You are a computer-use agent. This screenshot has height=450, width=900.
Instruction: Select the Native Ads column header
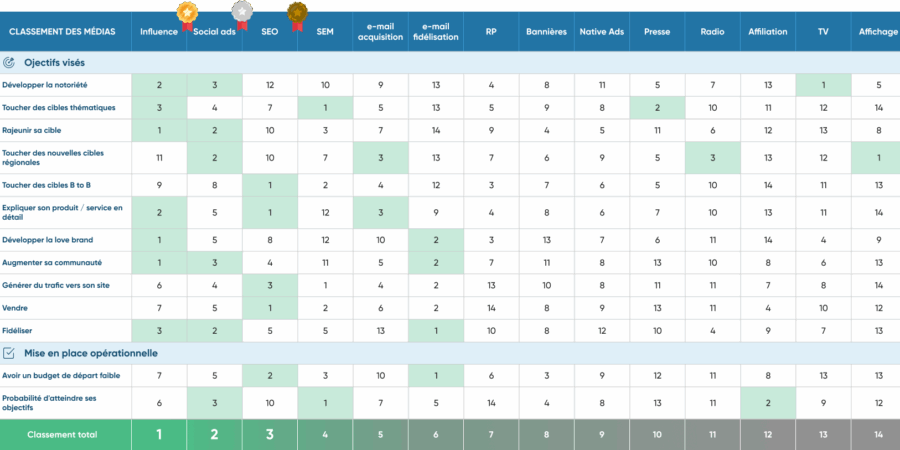pyautogui.click(x=601, y=32)
